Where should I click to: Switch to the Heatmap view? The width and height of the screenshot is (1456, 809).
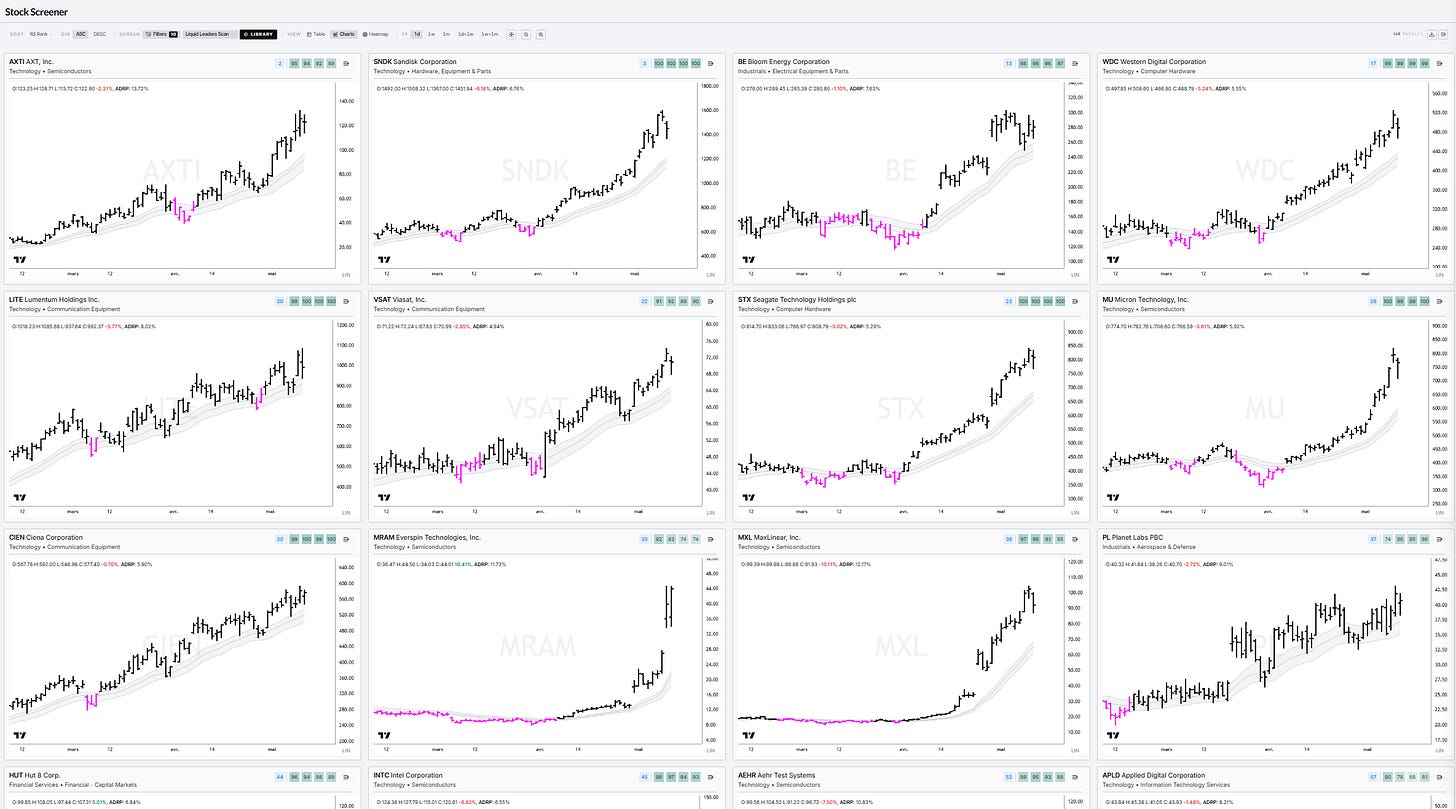(375, 34)
